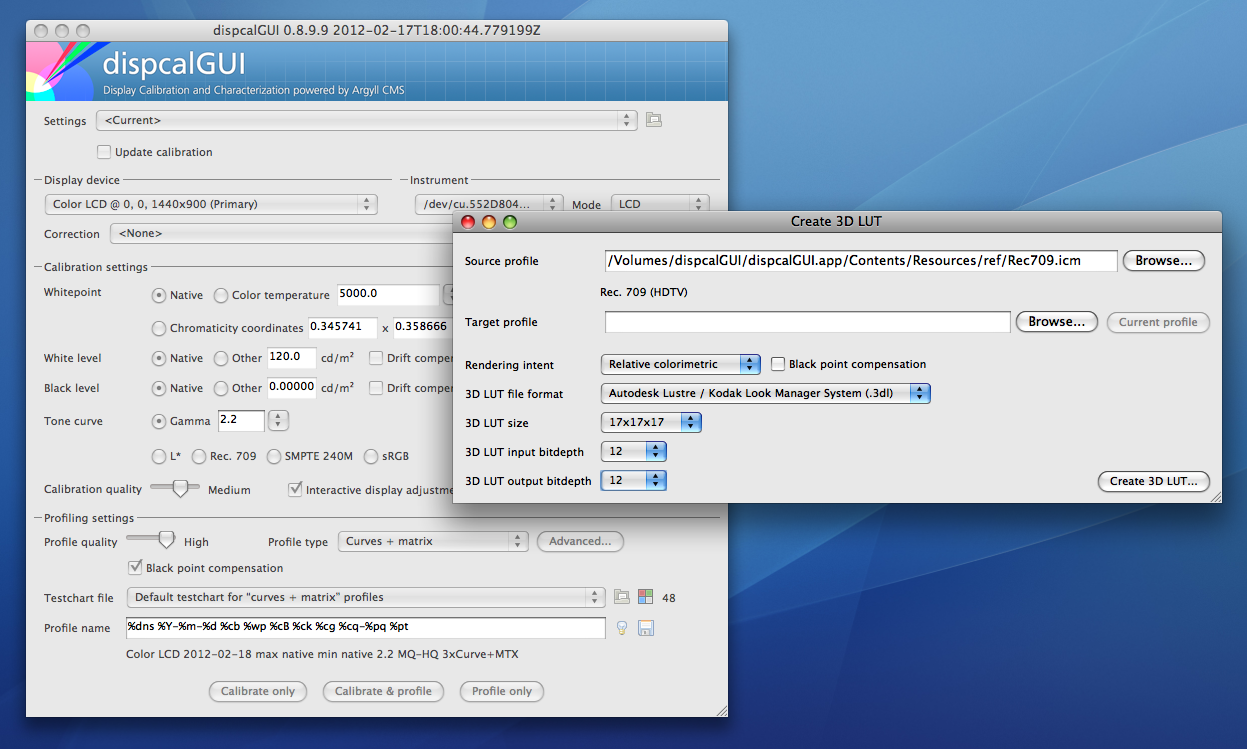Click the chromaticity x coordinate field
Image resolution: width=1247 pixels, height=749 pixels.
click(342, 327)
